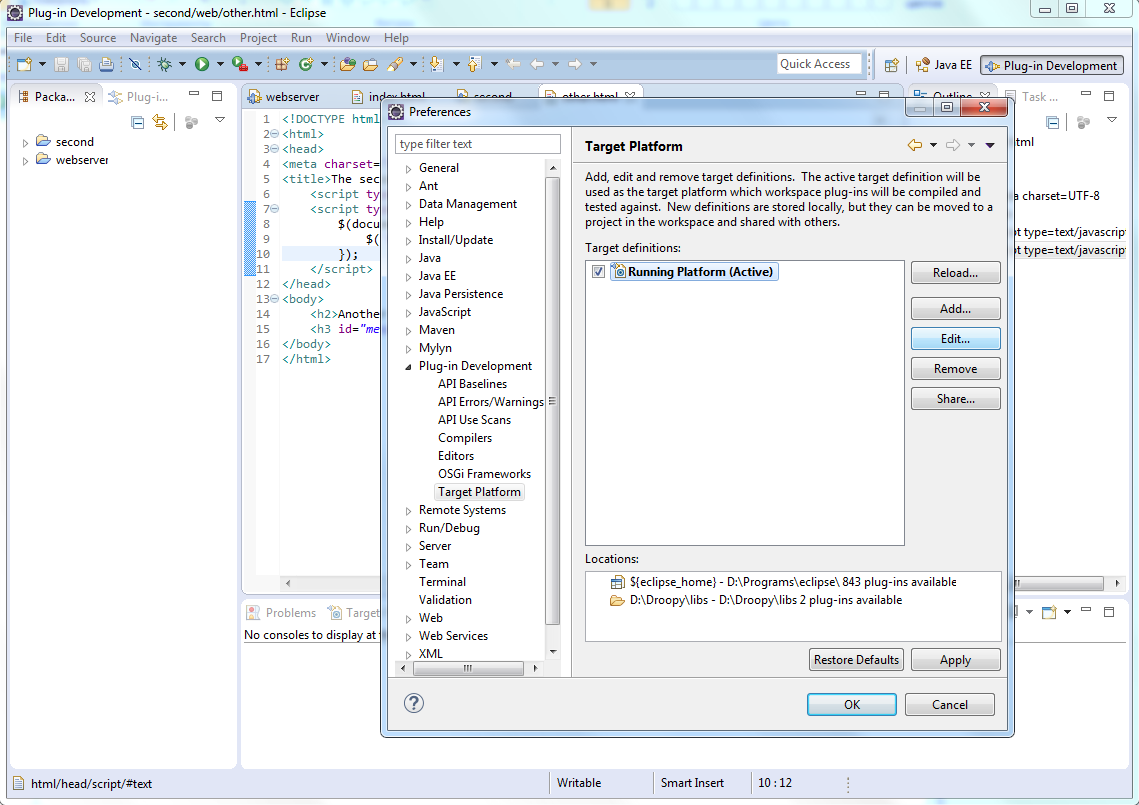Expand the Web Services preferences node

408,636
